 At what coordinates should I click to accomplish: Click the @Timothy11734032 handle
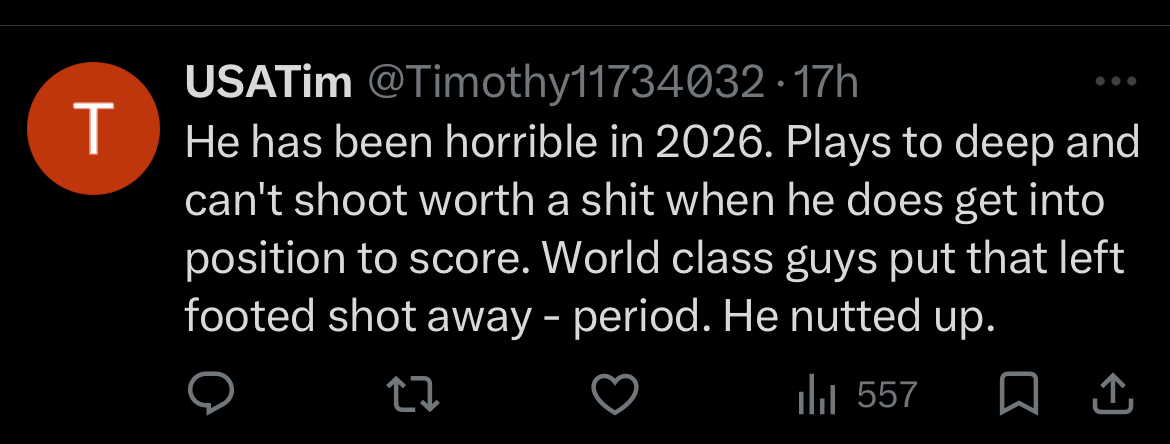tap(566, 84)
